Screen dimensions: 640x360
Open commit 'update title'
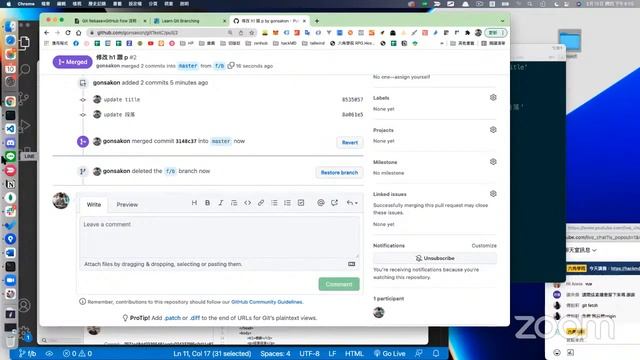pyautogui.click(x=122, y=99)
